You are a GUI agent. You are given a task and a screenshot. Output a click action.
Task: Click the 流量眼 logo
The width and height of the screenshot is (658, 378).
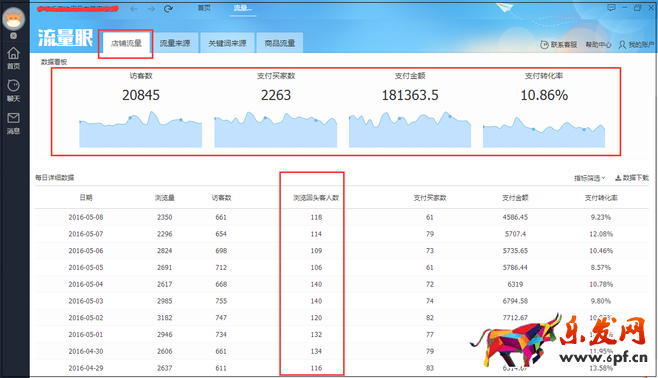(65, 38)
